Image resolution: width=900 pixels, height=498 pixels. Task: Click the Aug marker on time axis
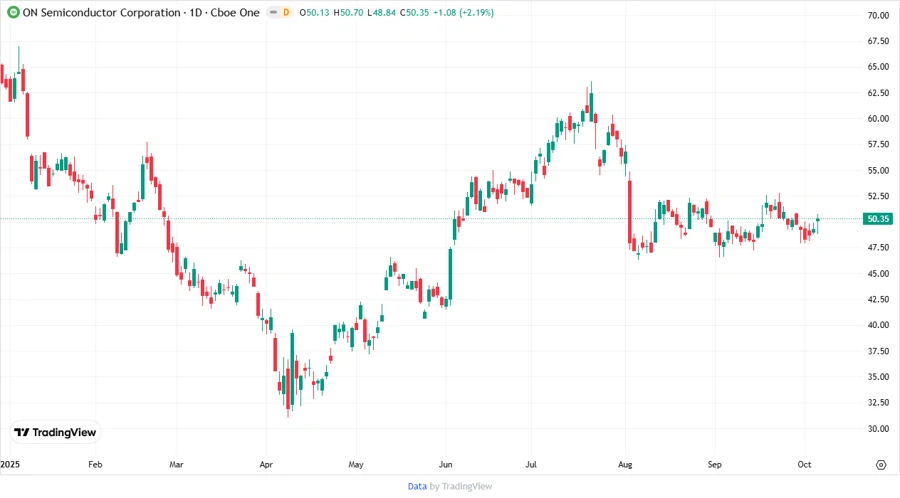coord(626,465)
